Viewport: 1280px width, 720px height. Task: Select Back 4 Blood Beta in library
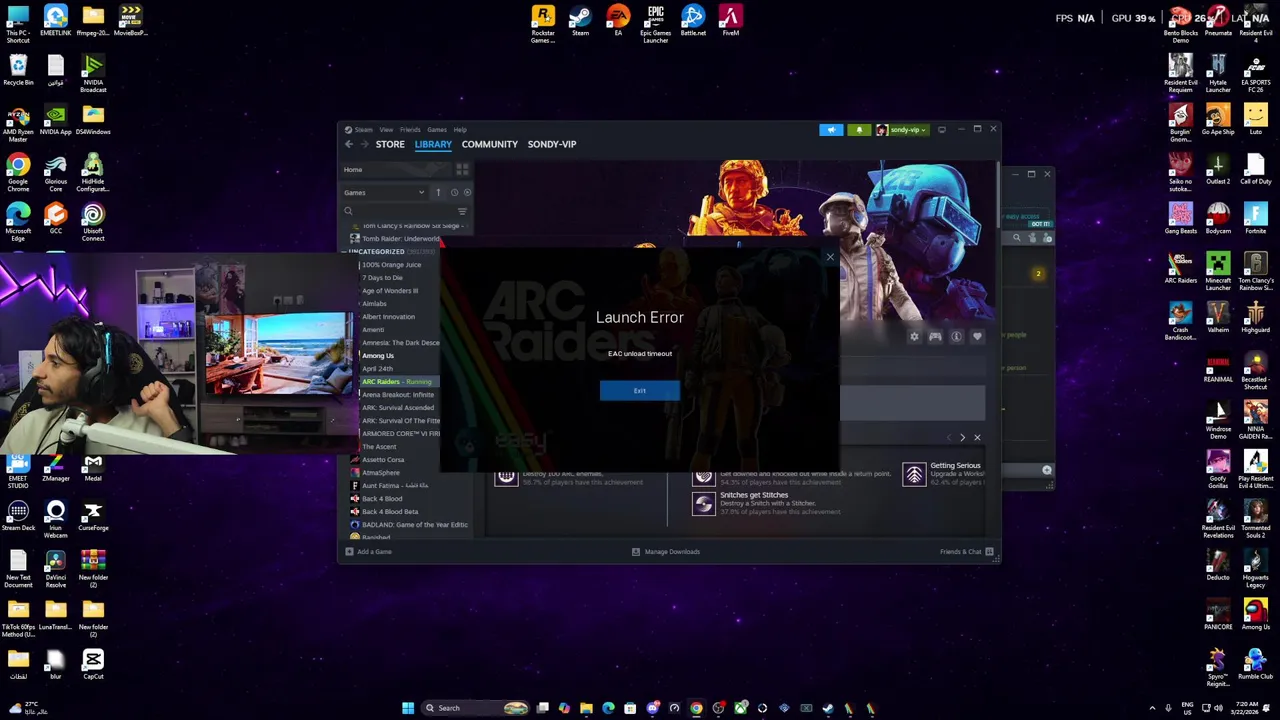pyautogui.click(x=390, y=512)
